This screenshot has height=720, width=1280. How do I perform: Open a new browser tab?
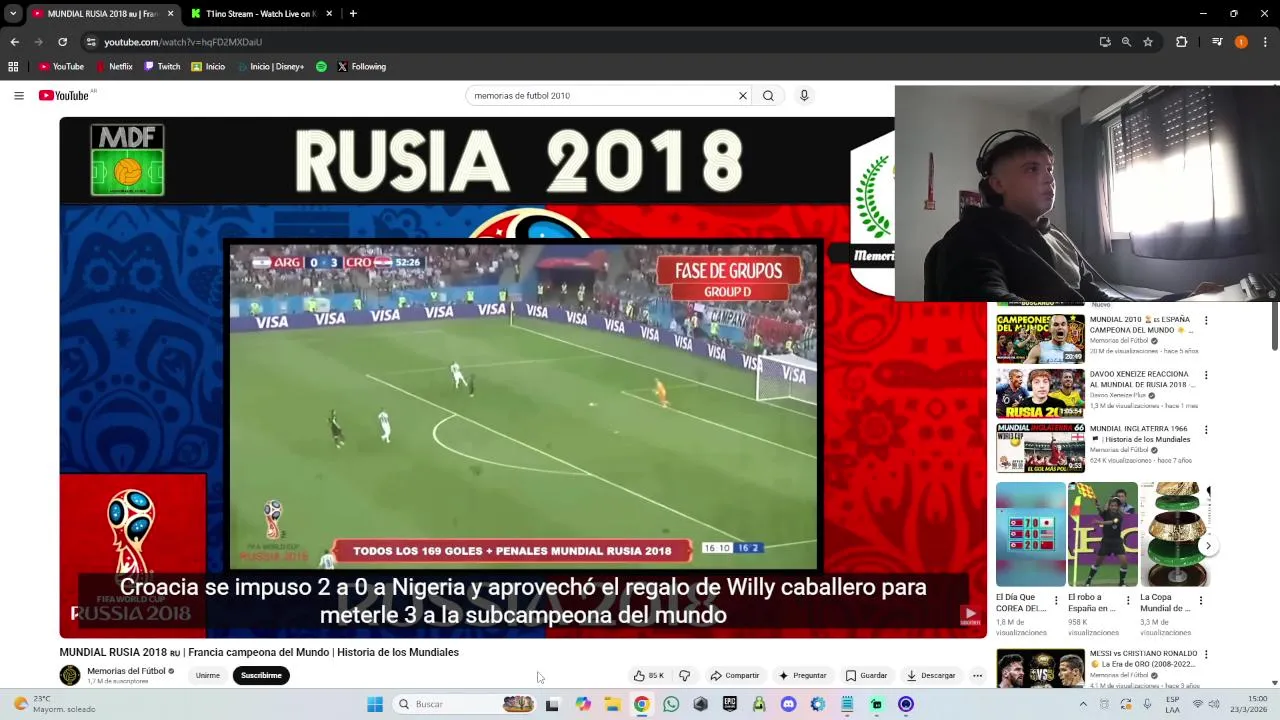tap(353, 14)
